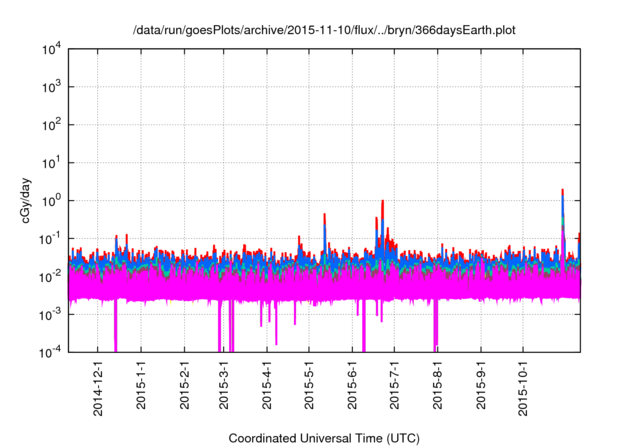
Task: Click the 2015-6-1 date tick label
Action: pos(352,390)
